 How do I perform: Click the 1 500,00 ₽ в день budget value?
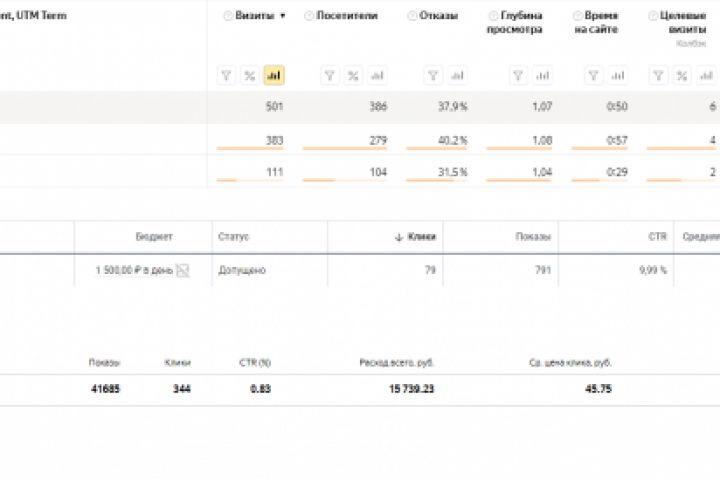tap(134, 270)
